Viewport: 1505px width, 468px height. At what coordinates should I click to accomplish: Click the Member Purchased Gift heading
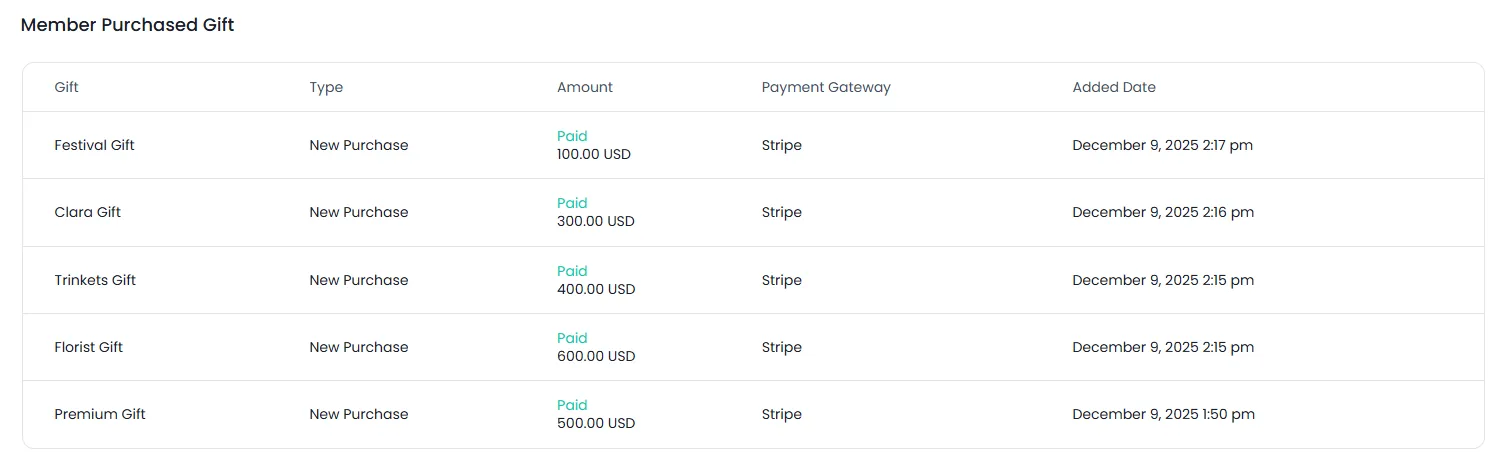[127, 25]
